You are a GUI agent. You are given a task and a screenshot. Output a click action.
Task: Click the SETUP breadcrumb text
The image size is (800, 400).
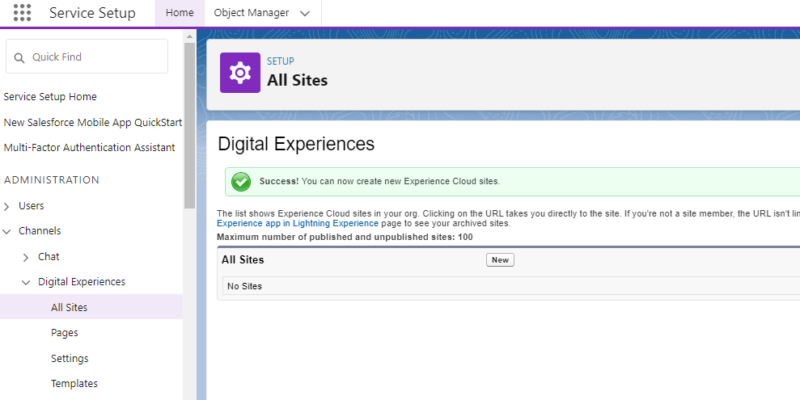pos(280,61)
